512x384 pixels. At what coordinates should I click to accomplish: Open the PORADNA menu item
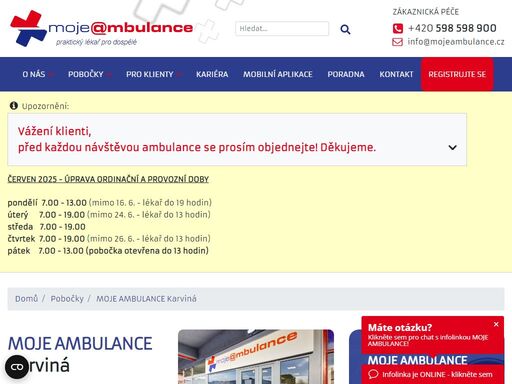click(x=346, y=74)
